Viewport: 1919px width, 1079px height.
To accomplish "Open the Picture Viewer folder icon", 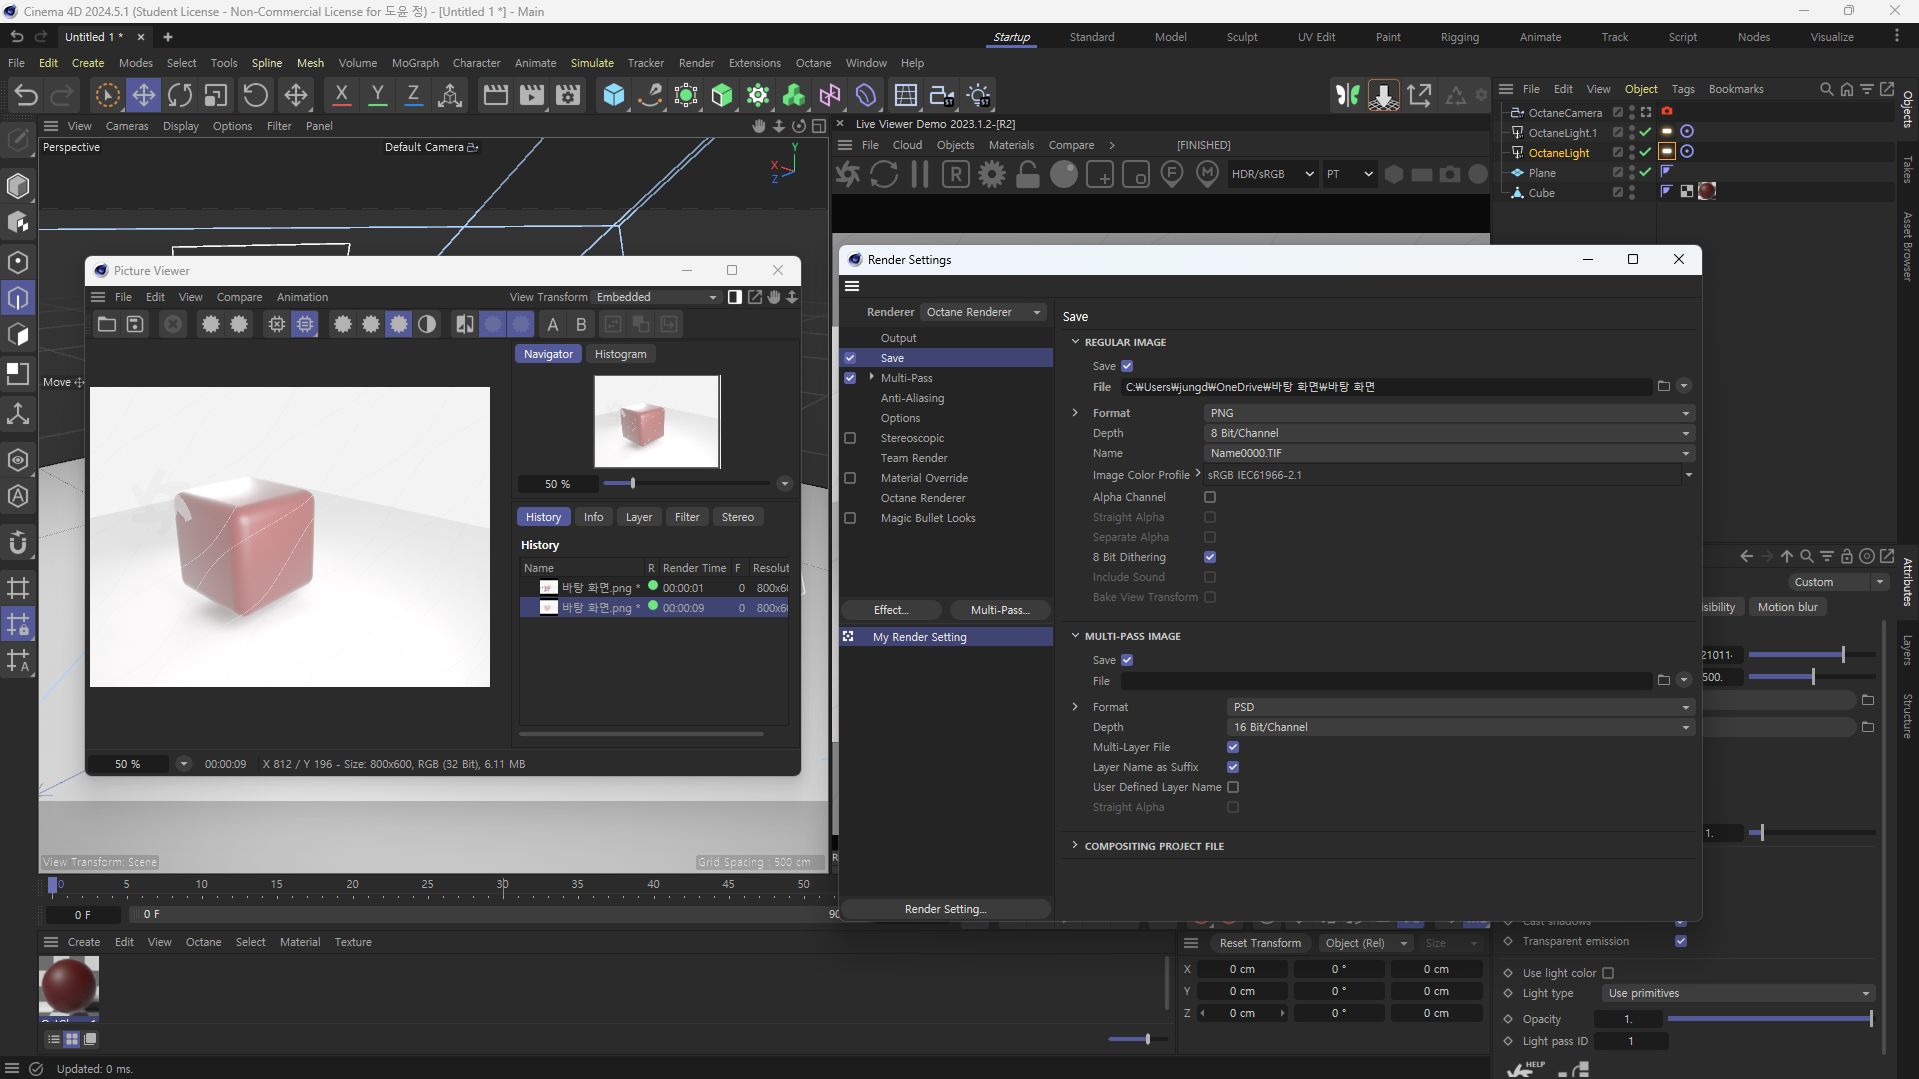I will [107, 324].
